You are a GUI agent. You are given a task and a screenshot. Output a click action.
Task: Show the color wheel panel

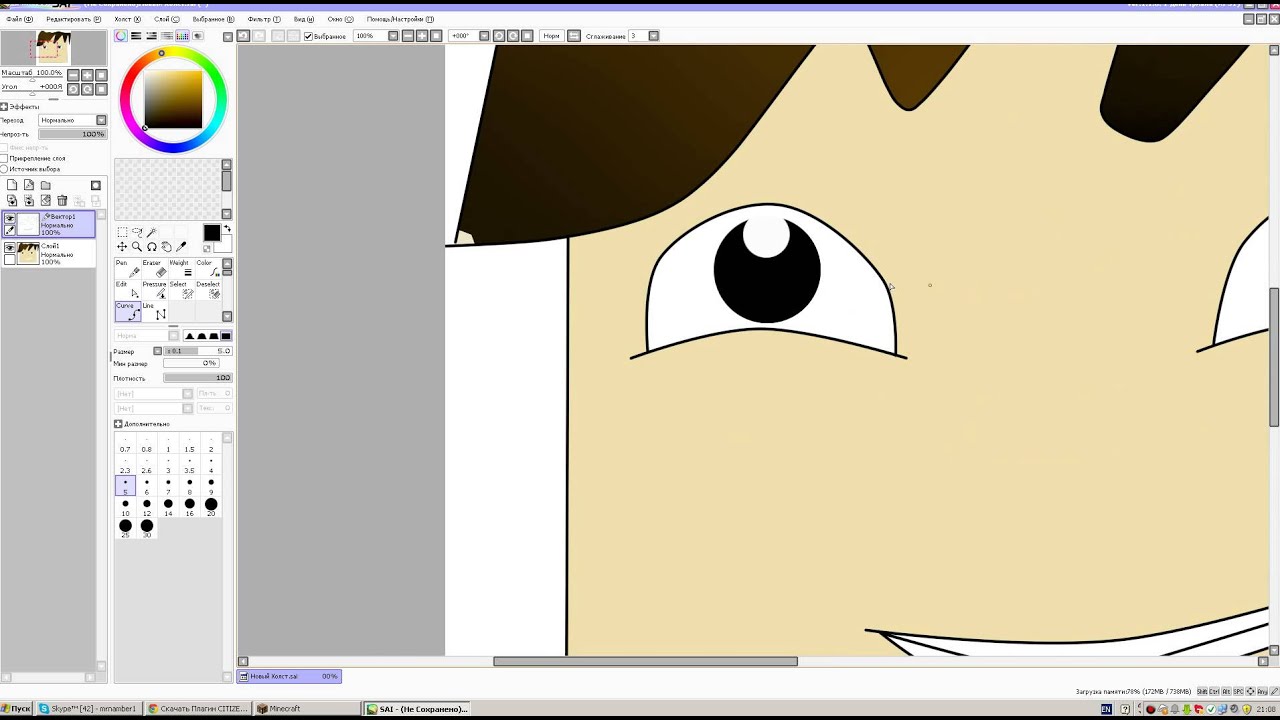[121, 36]
